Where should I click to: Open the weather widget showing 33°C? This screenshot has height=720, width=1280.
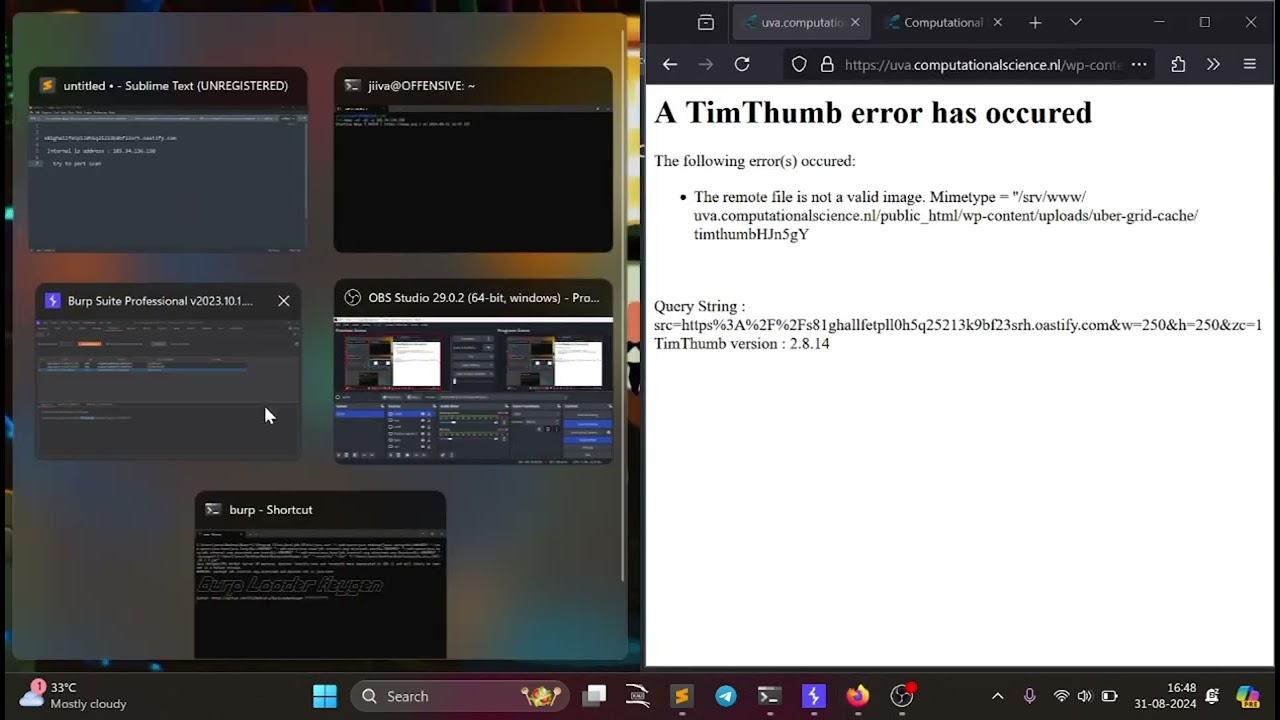(74, 696)
